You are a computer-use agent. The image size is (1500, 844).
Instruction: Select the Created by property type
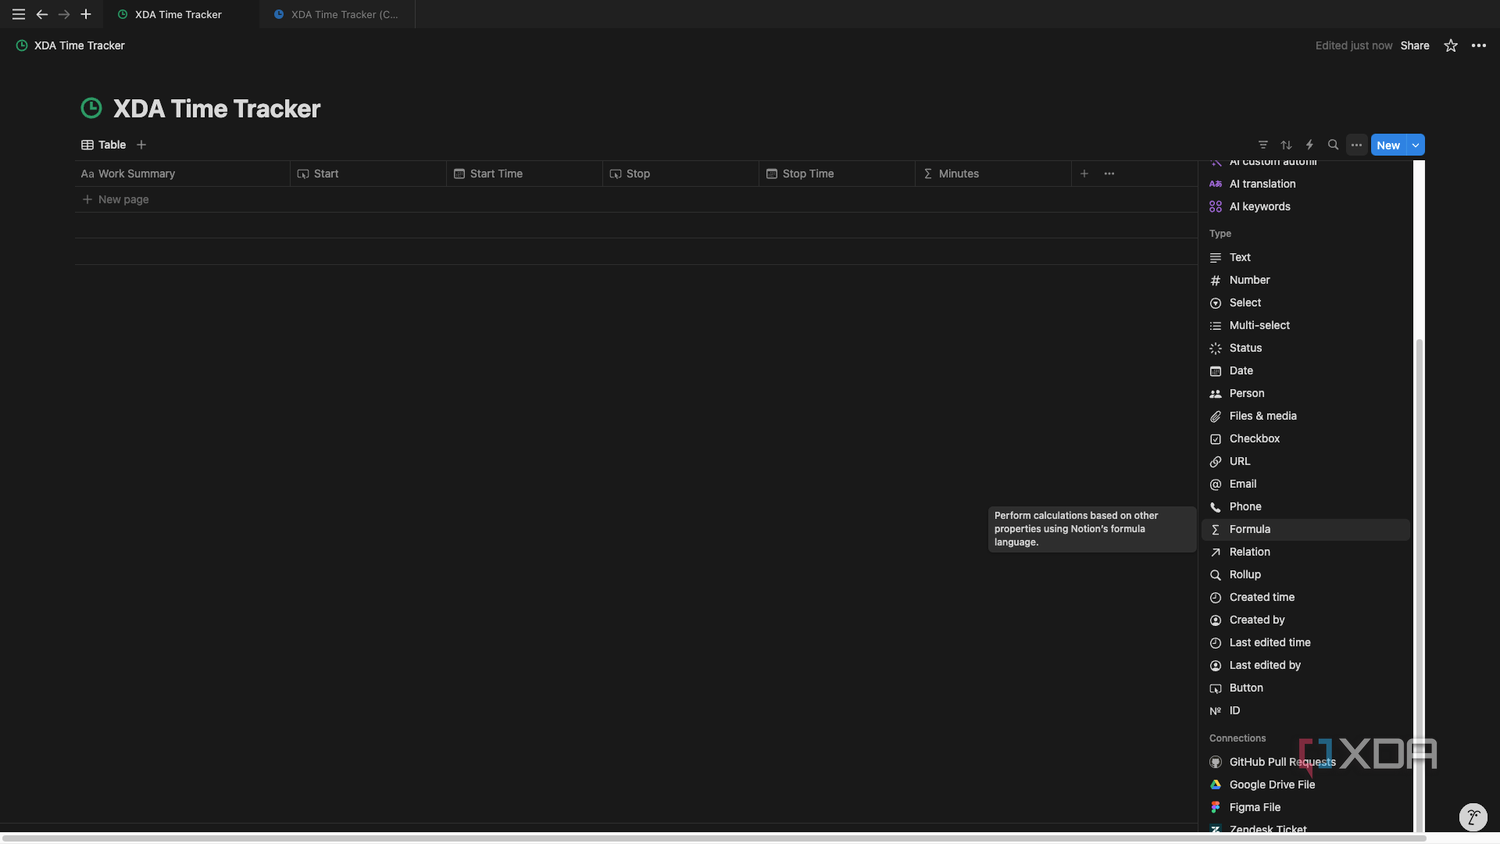(1305, 620)
